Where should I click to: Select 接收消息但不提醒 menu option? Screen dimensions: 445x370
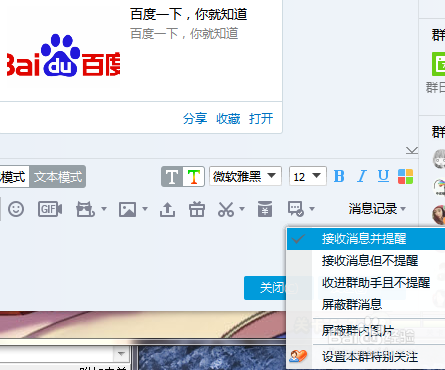click(366, 261)
